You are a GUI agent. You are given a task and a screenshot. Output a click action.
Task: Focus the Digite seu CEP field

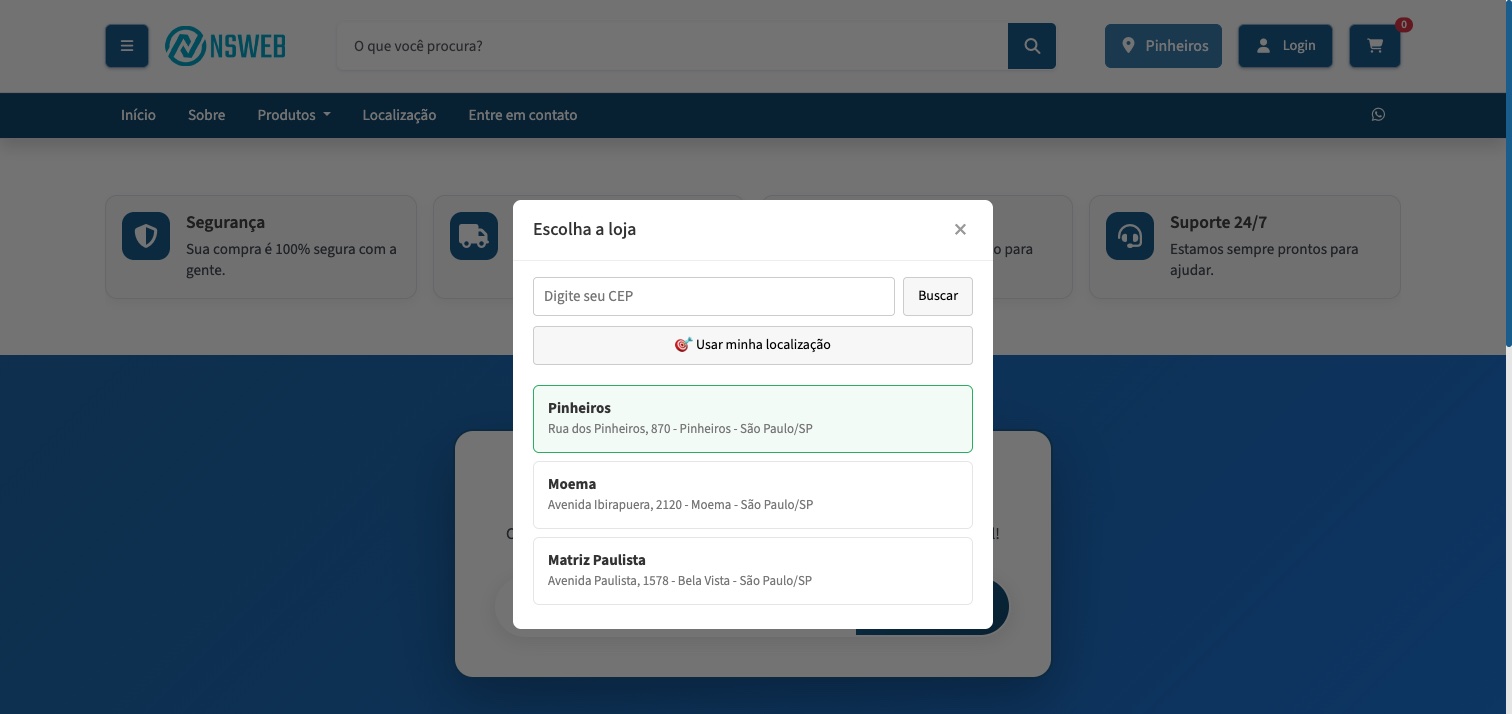coord(714,296)
